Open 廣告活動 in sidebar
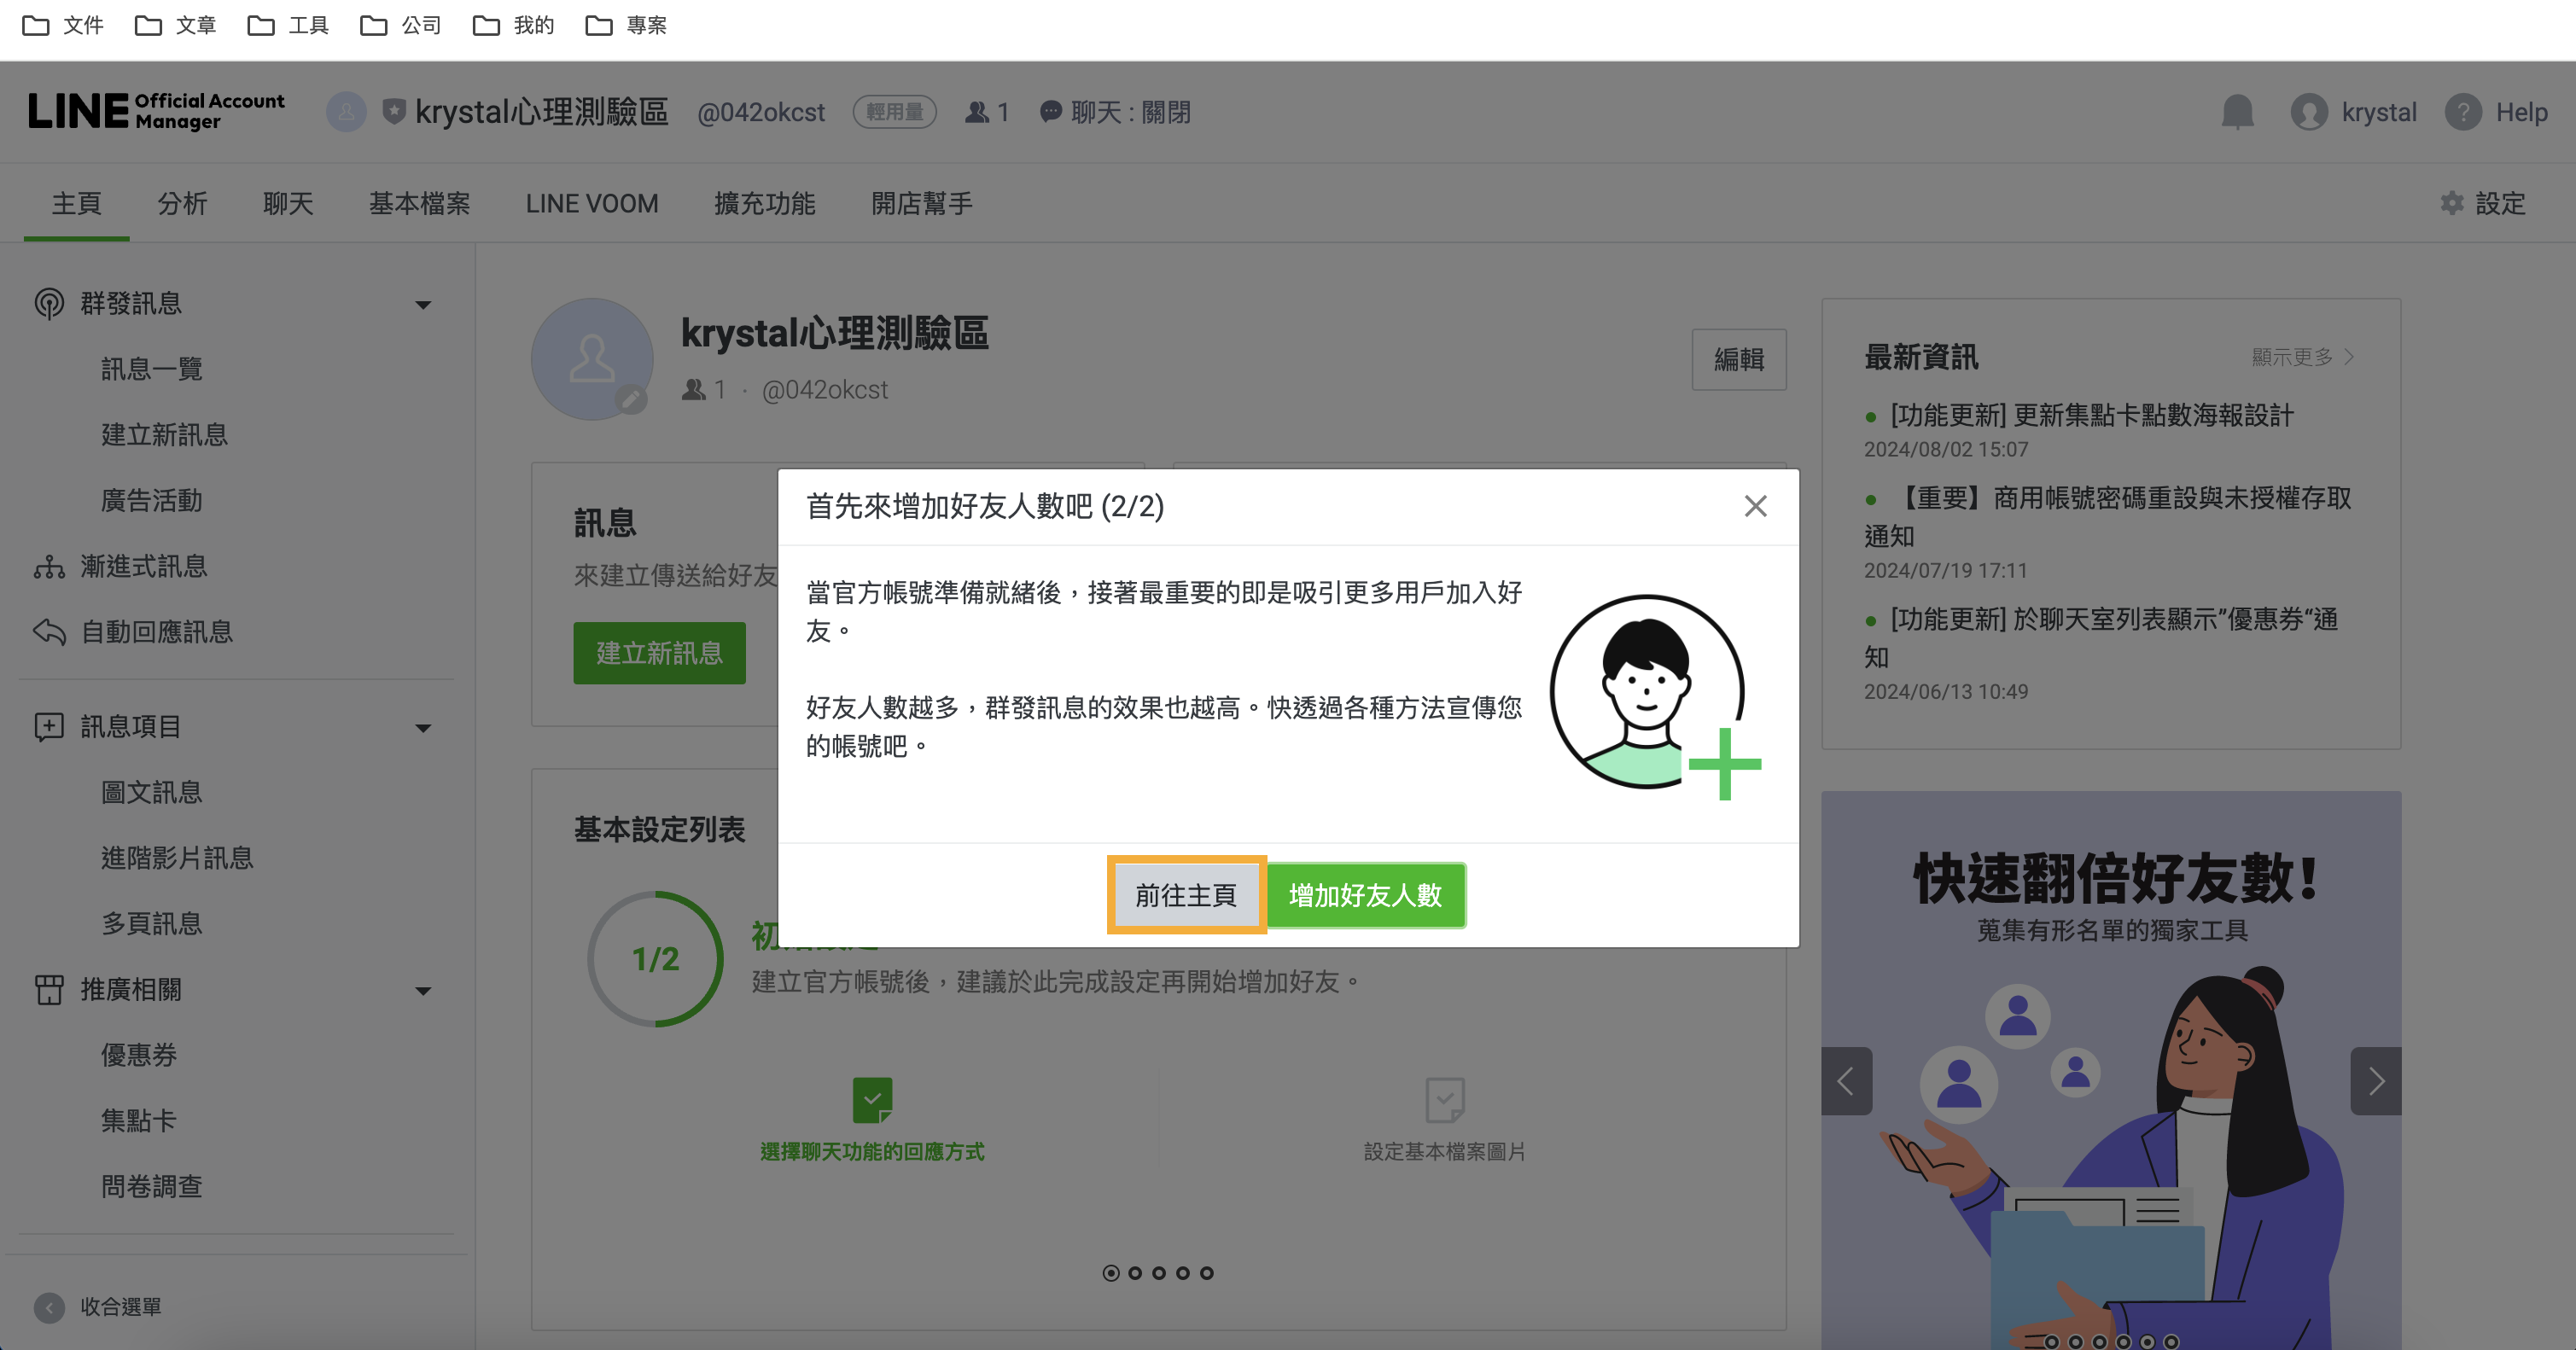Image resolution: width=2576 pixels, height=1350 pixels. pyautogui.click(x=152, y=500)
